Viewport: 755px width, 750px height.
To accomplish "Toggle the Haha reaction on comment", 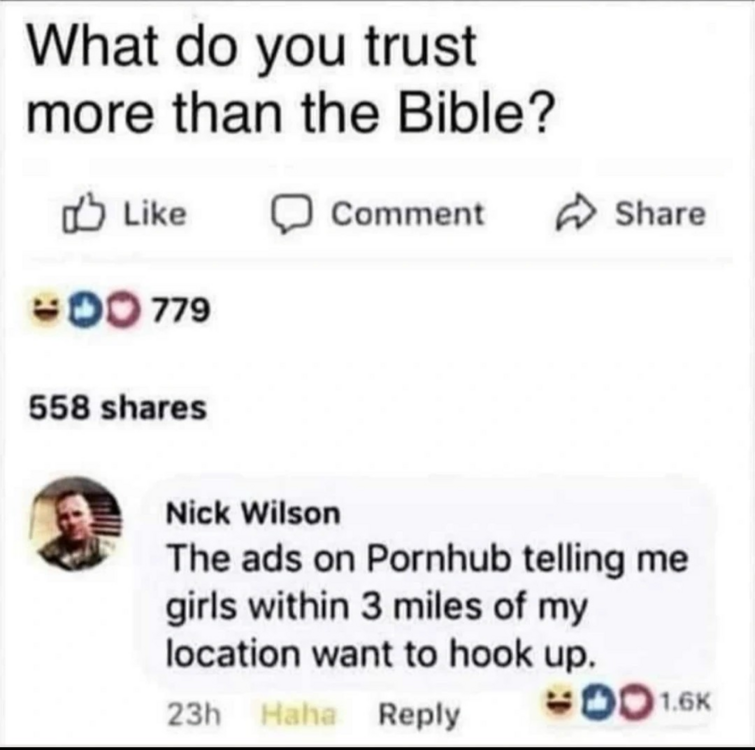I will tap(298, 714).
